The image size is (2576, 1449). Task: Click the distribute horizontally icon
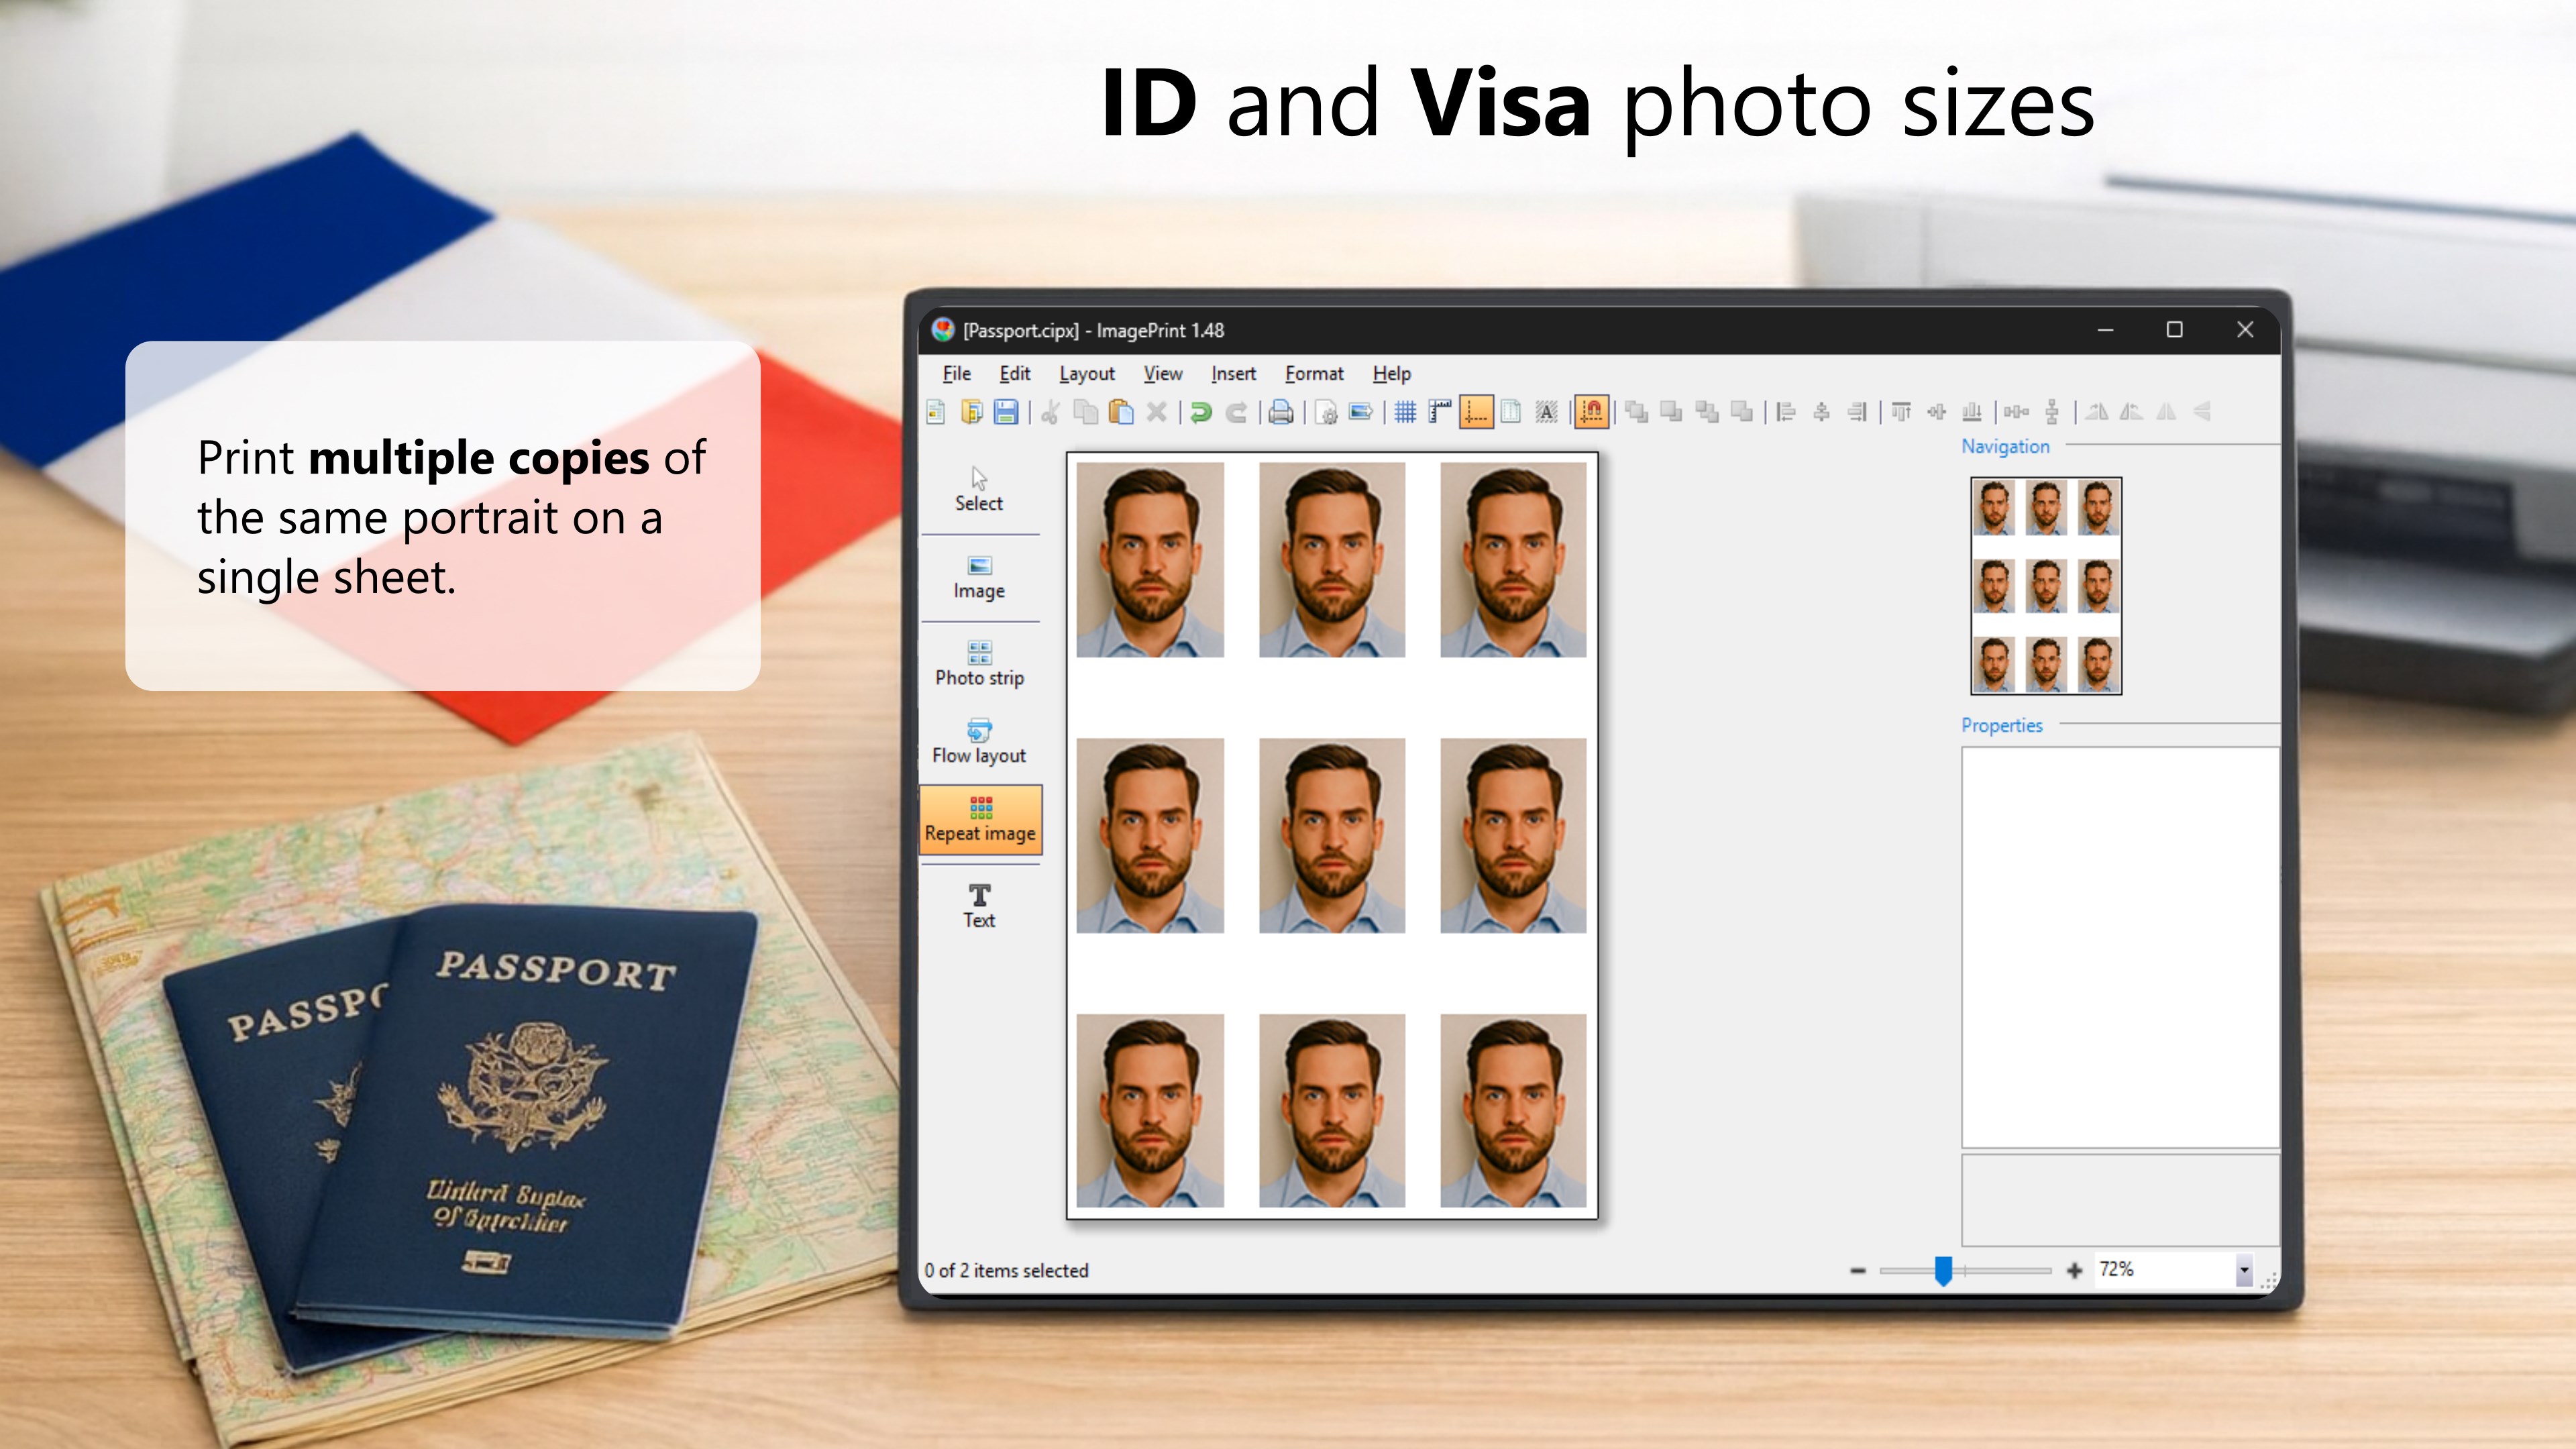(x=2016, y=412)
